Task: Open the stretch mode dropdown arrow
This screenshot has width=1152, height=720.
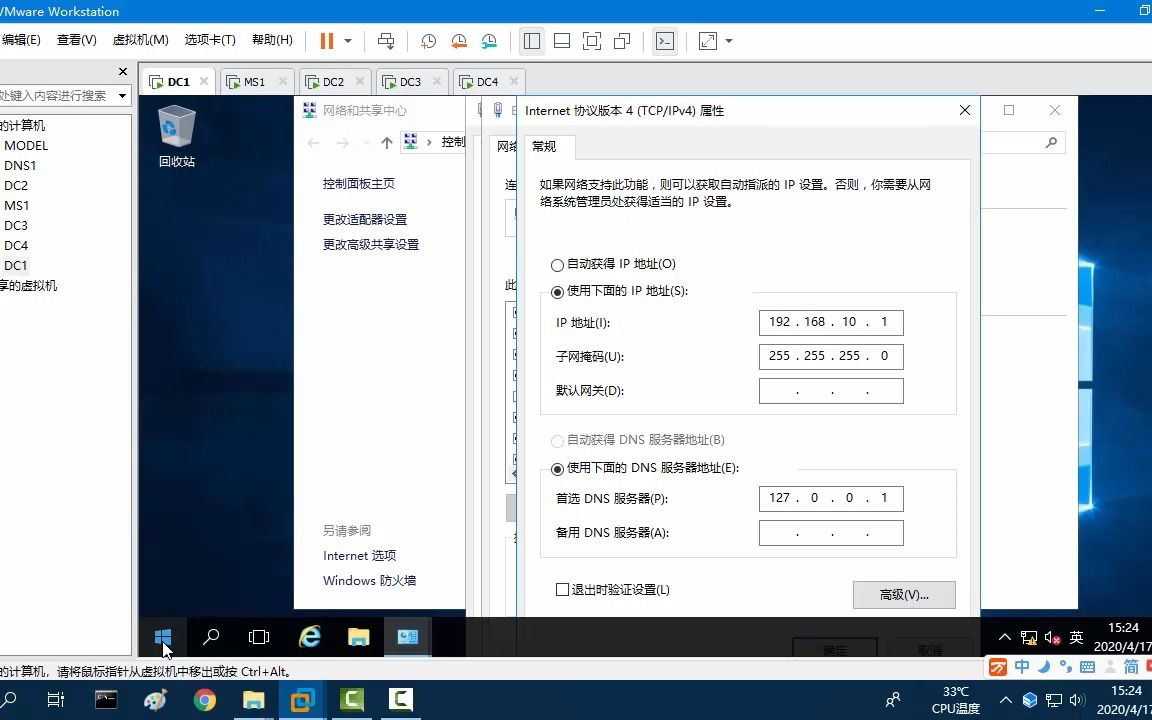Action: [729, 41]
